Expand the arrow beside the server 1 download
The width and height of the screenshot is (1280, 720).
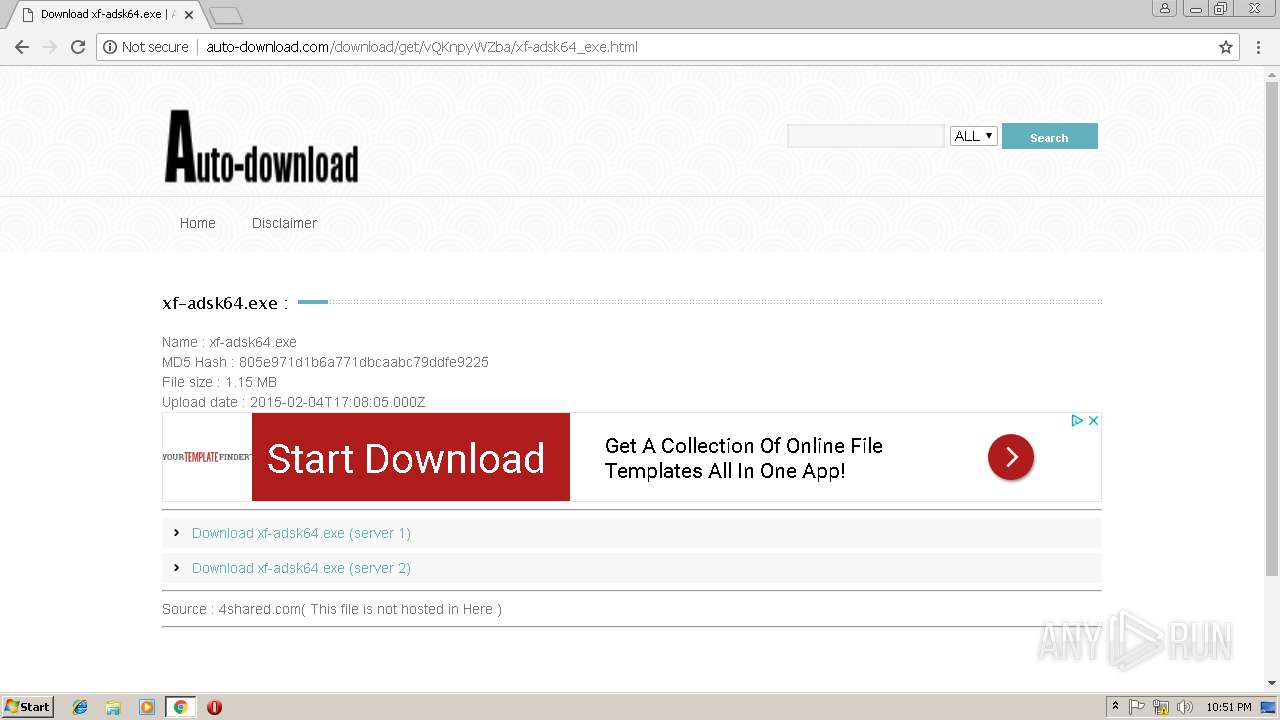click(x=177, y=533)
